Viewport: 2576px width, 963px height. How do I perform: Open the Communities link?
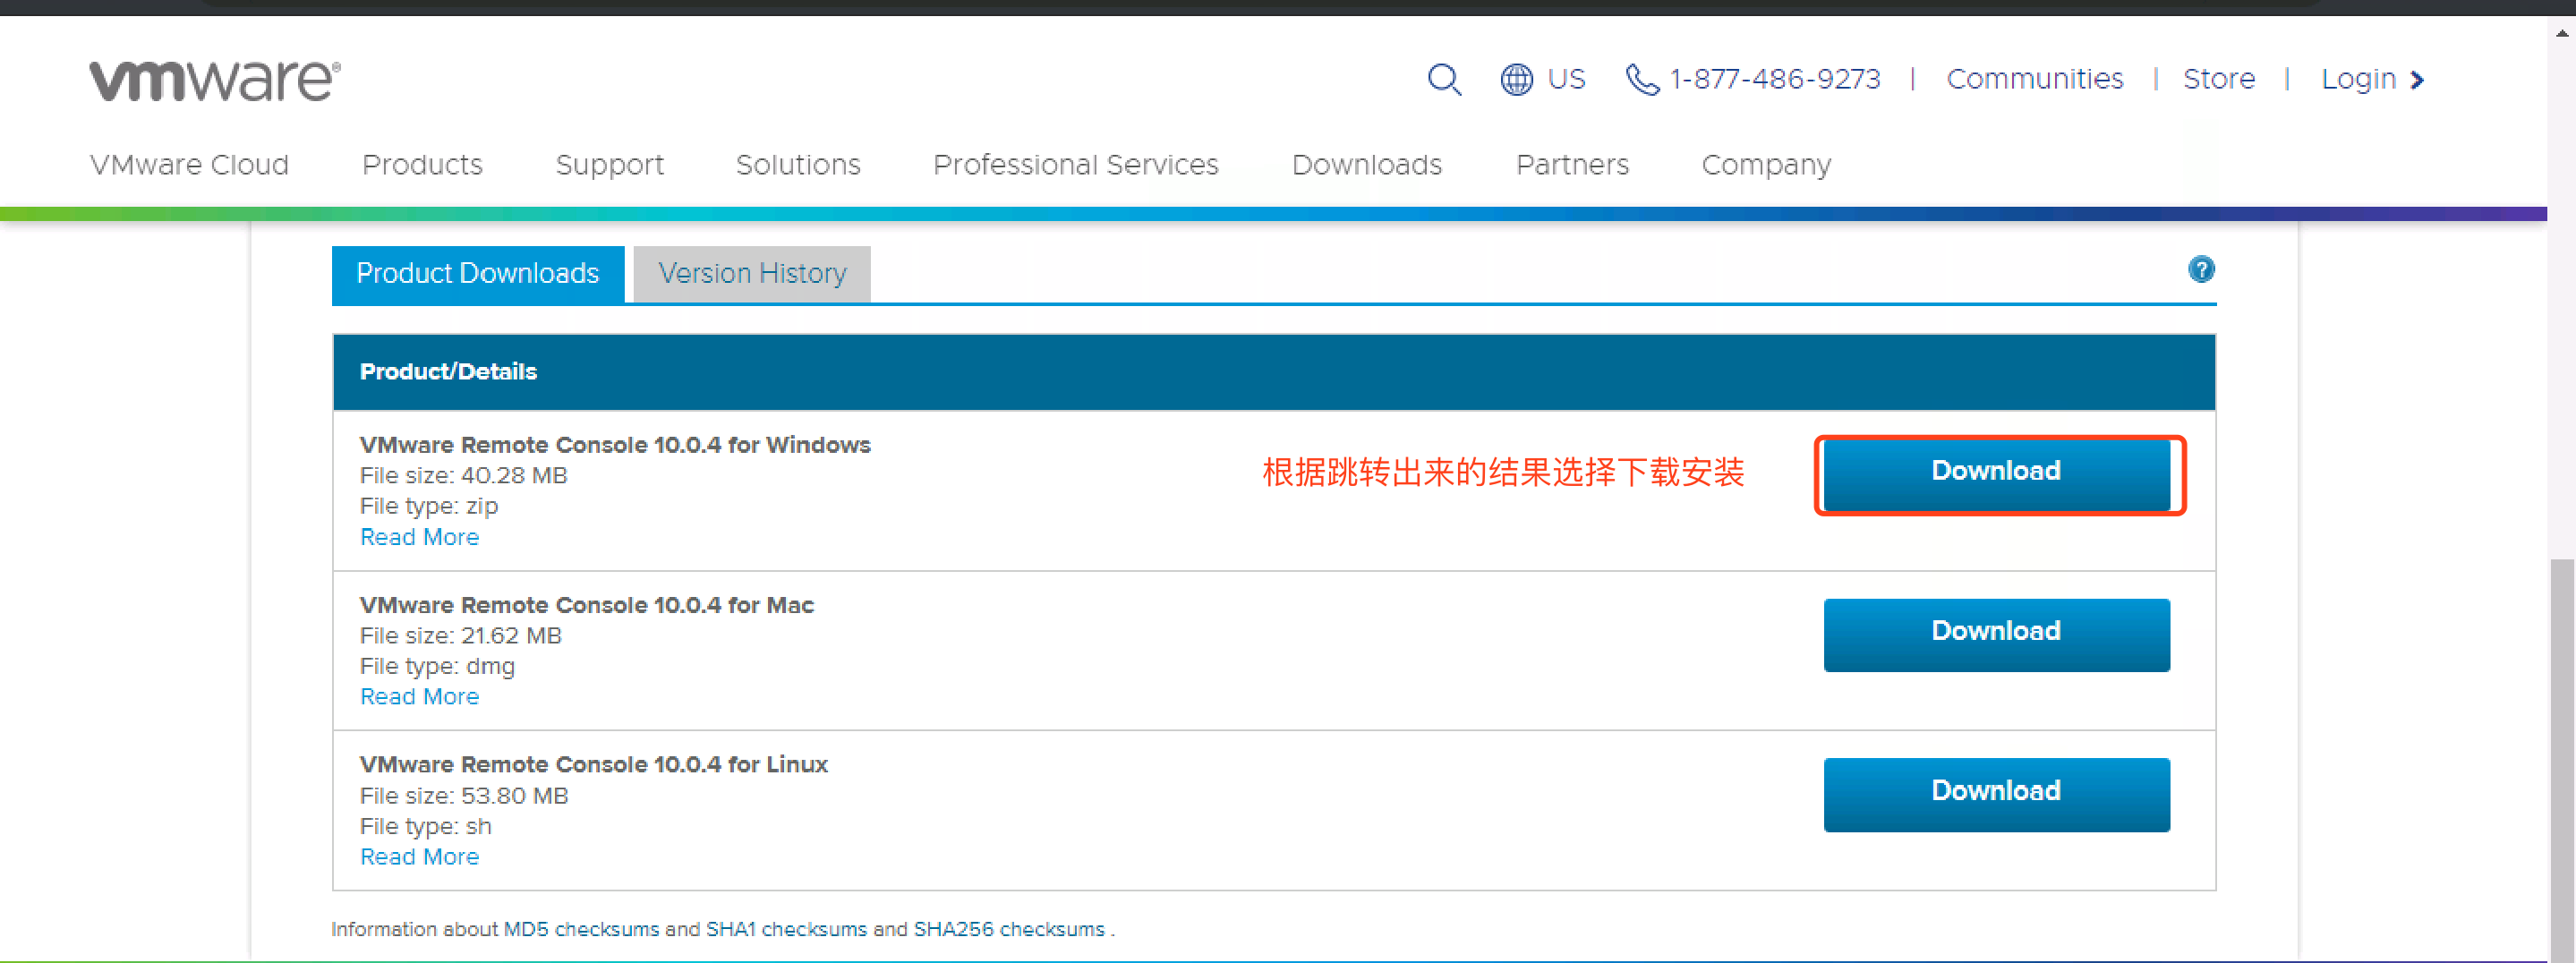click(x=2034, y=79)
